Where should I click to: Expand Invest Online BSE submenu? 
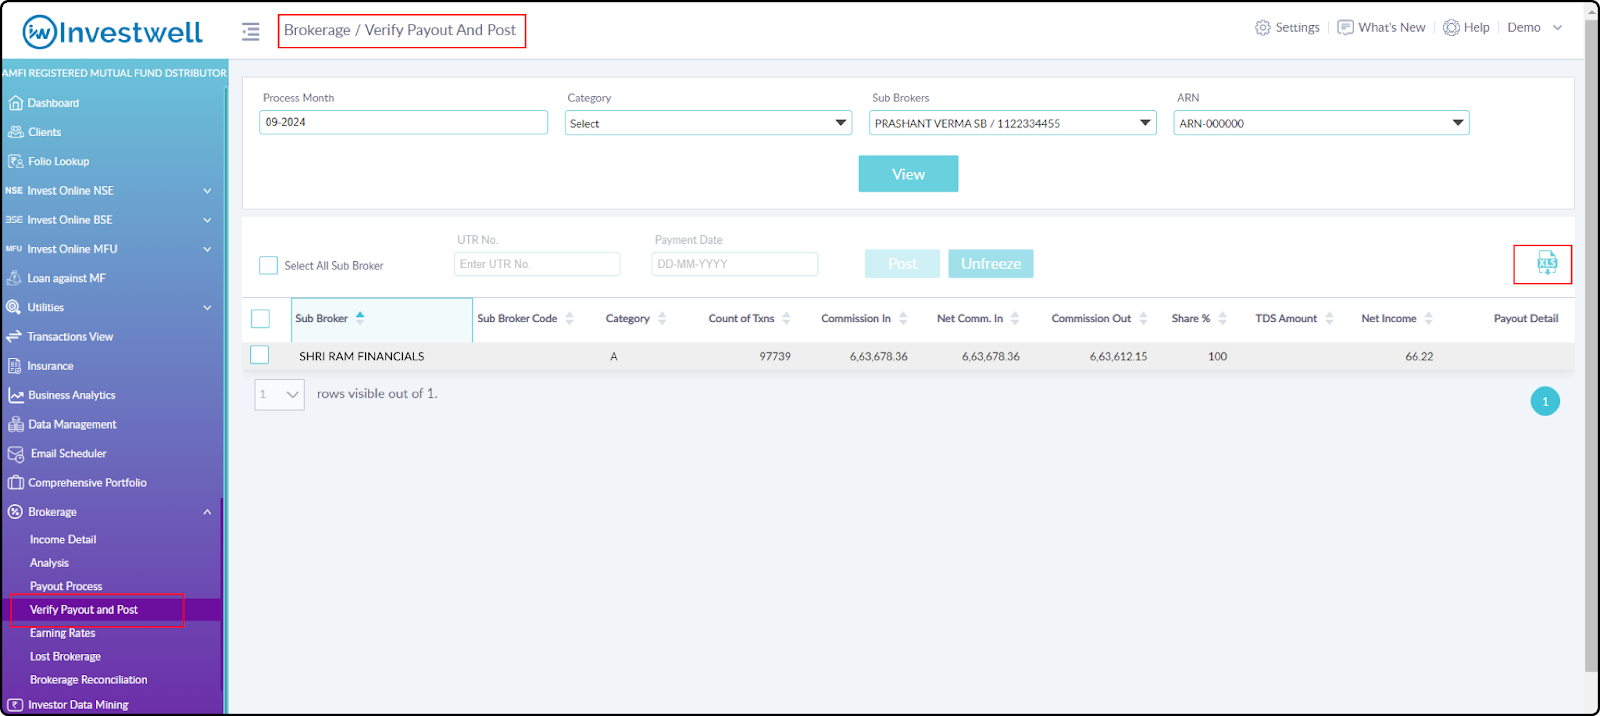[208, 220]
